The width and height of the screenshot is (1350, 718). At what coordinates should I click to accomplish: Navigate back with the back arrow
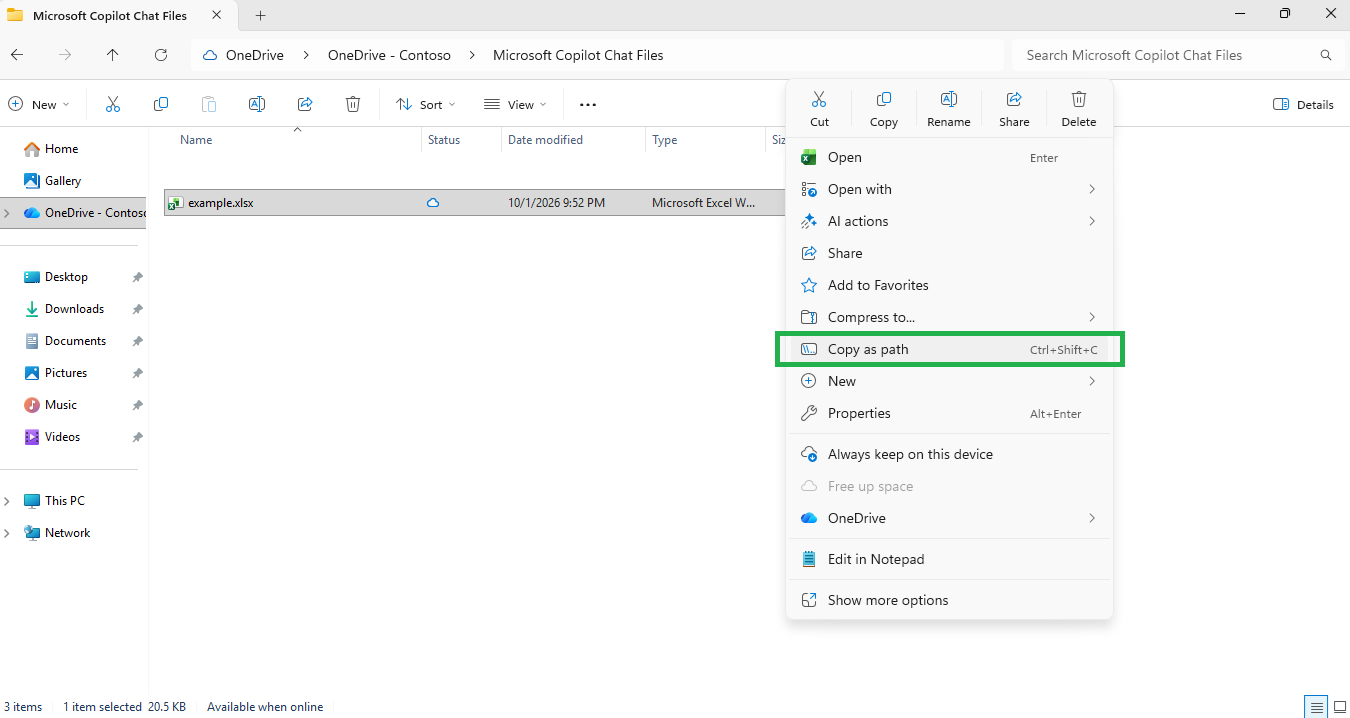pyautogui.click(x=17, y=55)
